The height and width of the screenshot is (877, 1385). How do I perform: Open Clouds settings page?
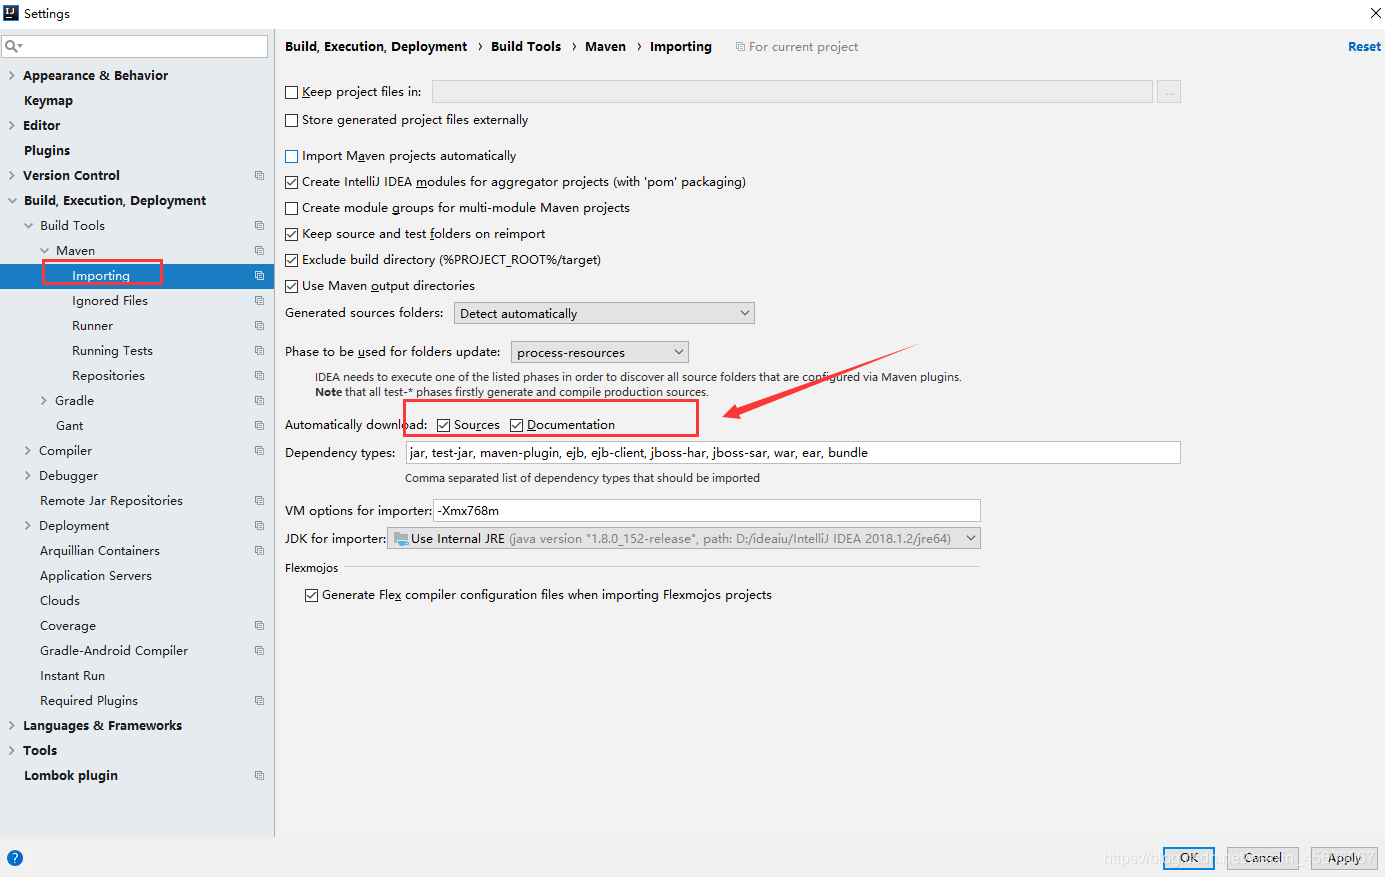click(60, 600)
